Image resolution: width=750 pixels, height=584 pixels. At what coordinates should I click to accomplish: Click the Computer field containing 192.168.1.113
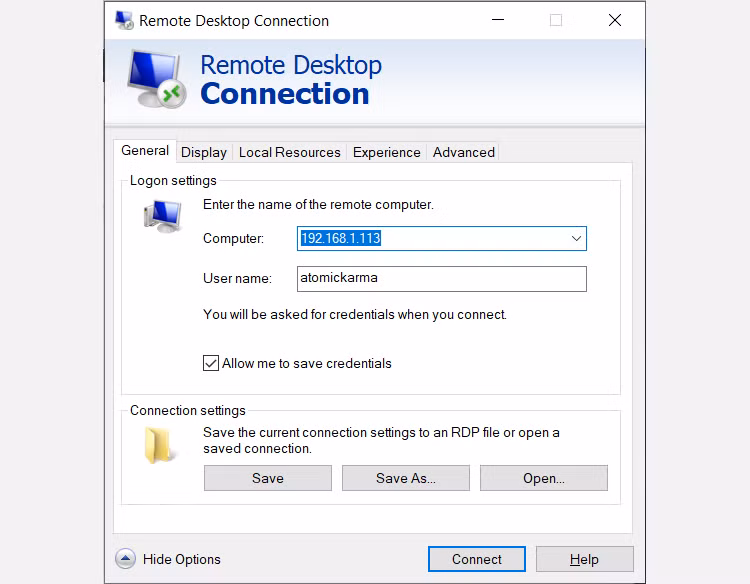441,238
